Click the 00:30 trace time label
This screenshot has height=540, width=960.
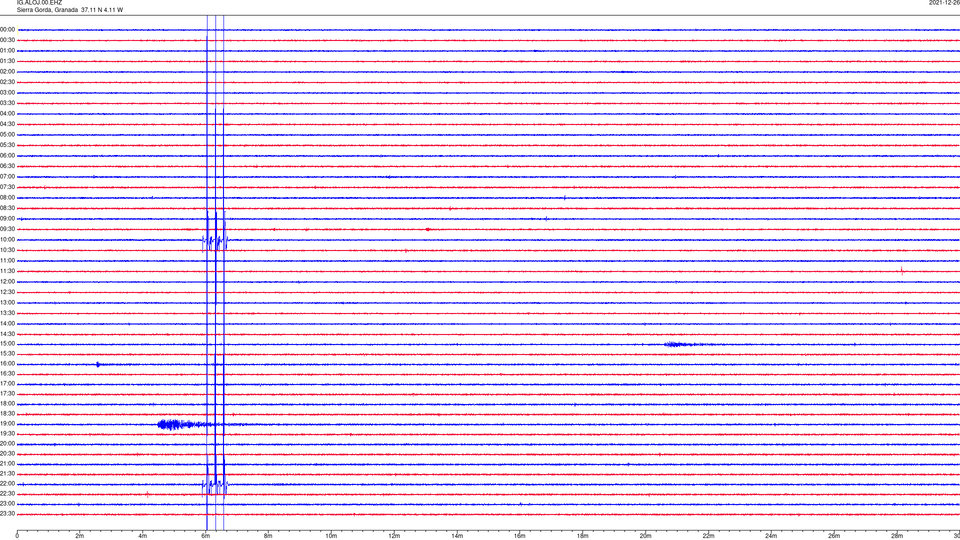tap(7, 40)
